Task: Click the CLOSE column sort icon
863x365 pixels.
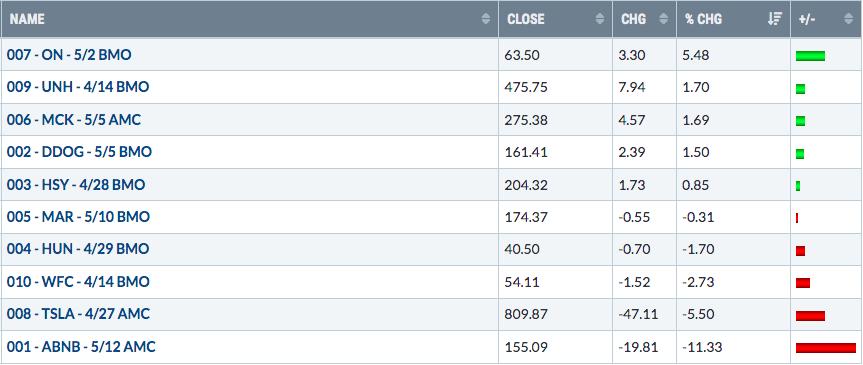Action: [x=600, y=19]
